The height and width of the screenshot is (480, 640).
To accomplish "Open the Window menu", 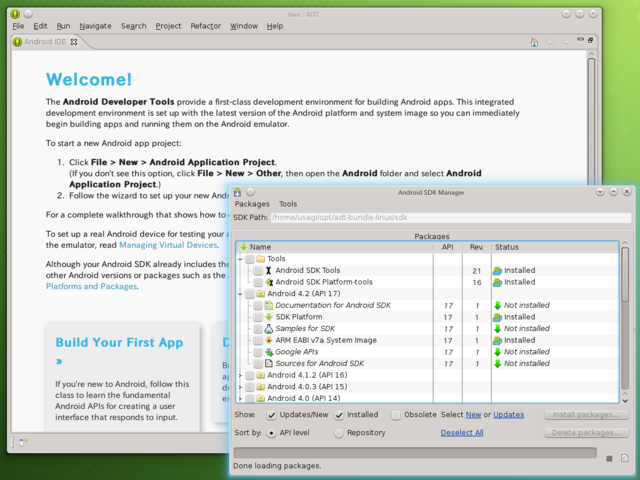I will (244, 26).
